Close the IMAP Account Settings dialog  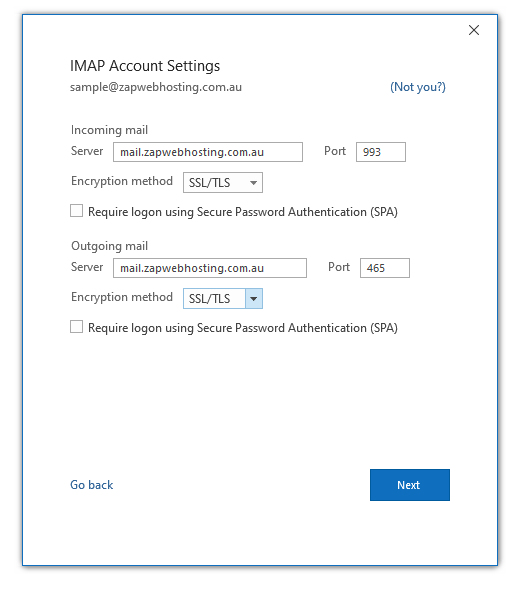click(x=474, y=30)
